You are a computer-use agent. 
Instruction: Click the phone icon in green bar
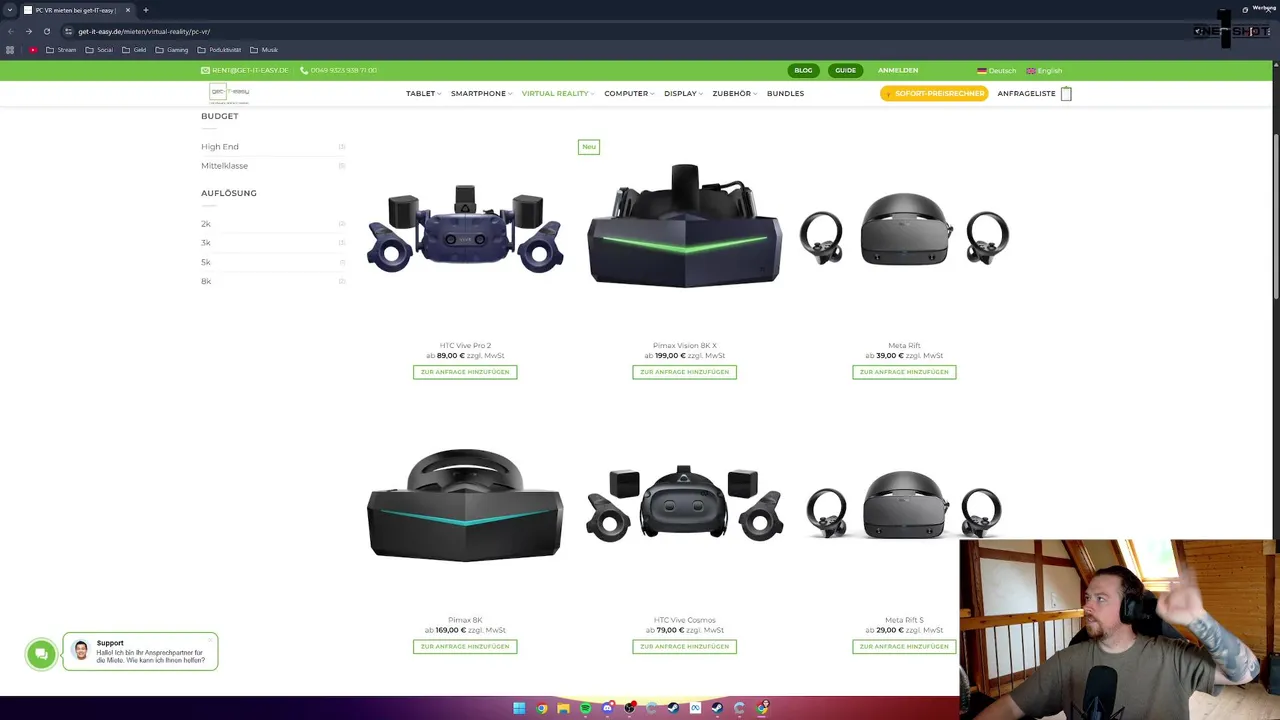click(x=304, y=71)
